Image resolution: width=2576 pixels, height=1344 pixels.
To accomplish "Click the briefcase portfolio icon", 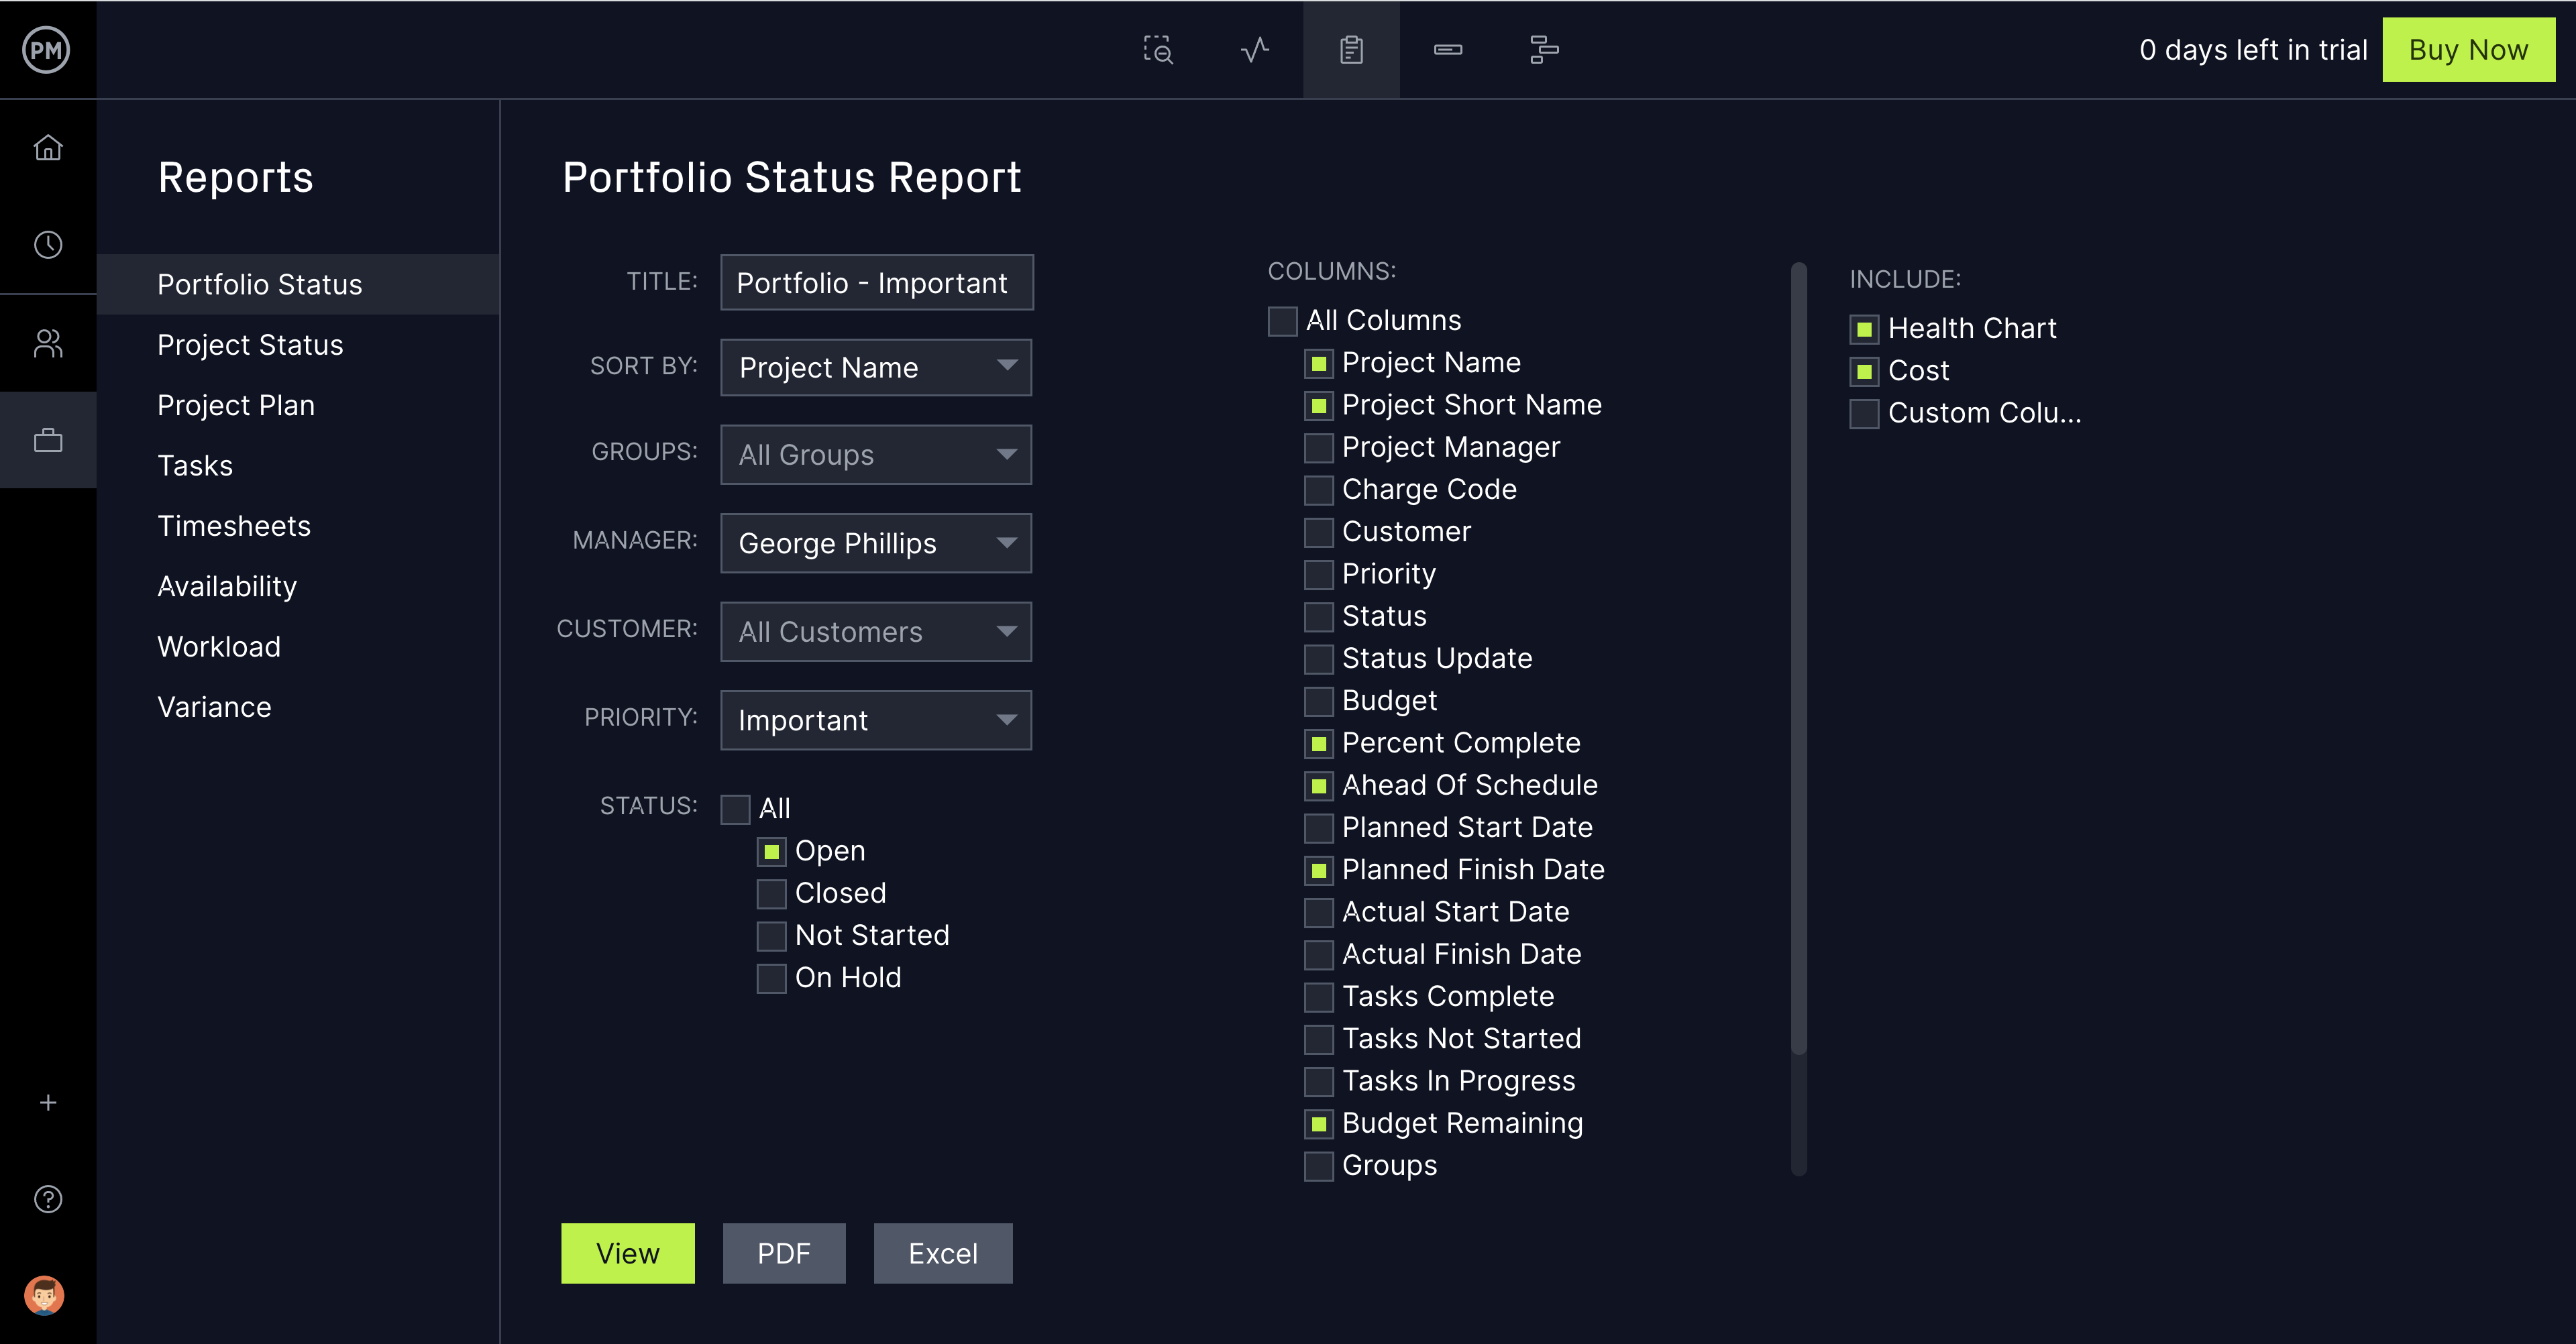I will click(x=48, y=440).
